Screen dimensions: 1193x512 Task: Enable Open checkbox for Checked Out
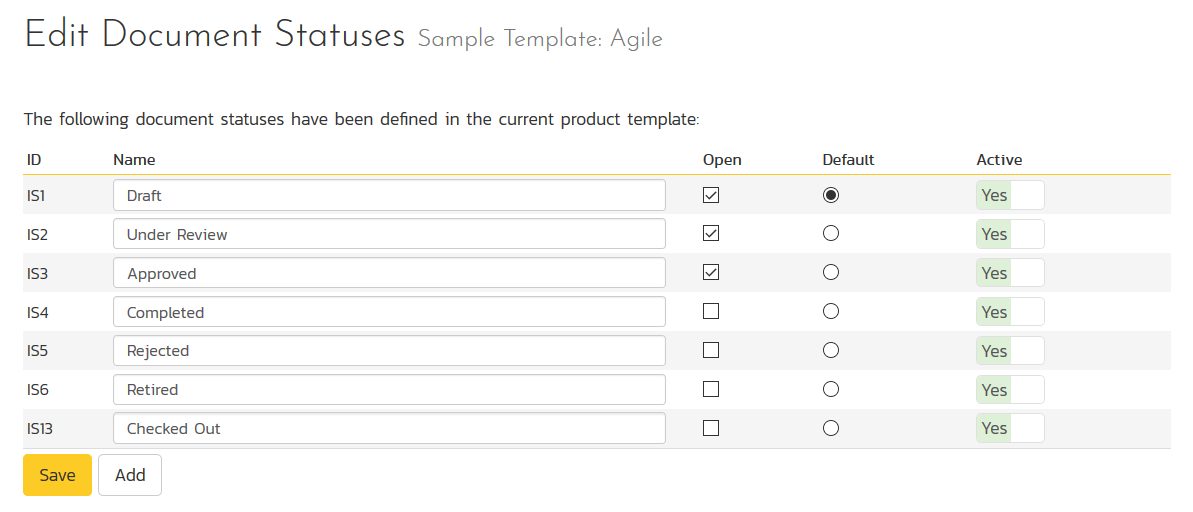711,428
